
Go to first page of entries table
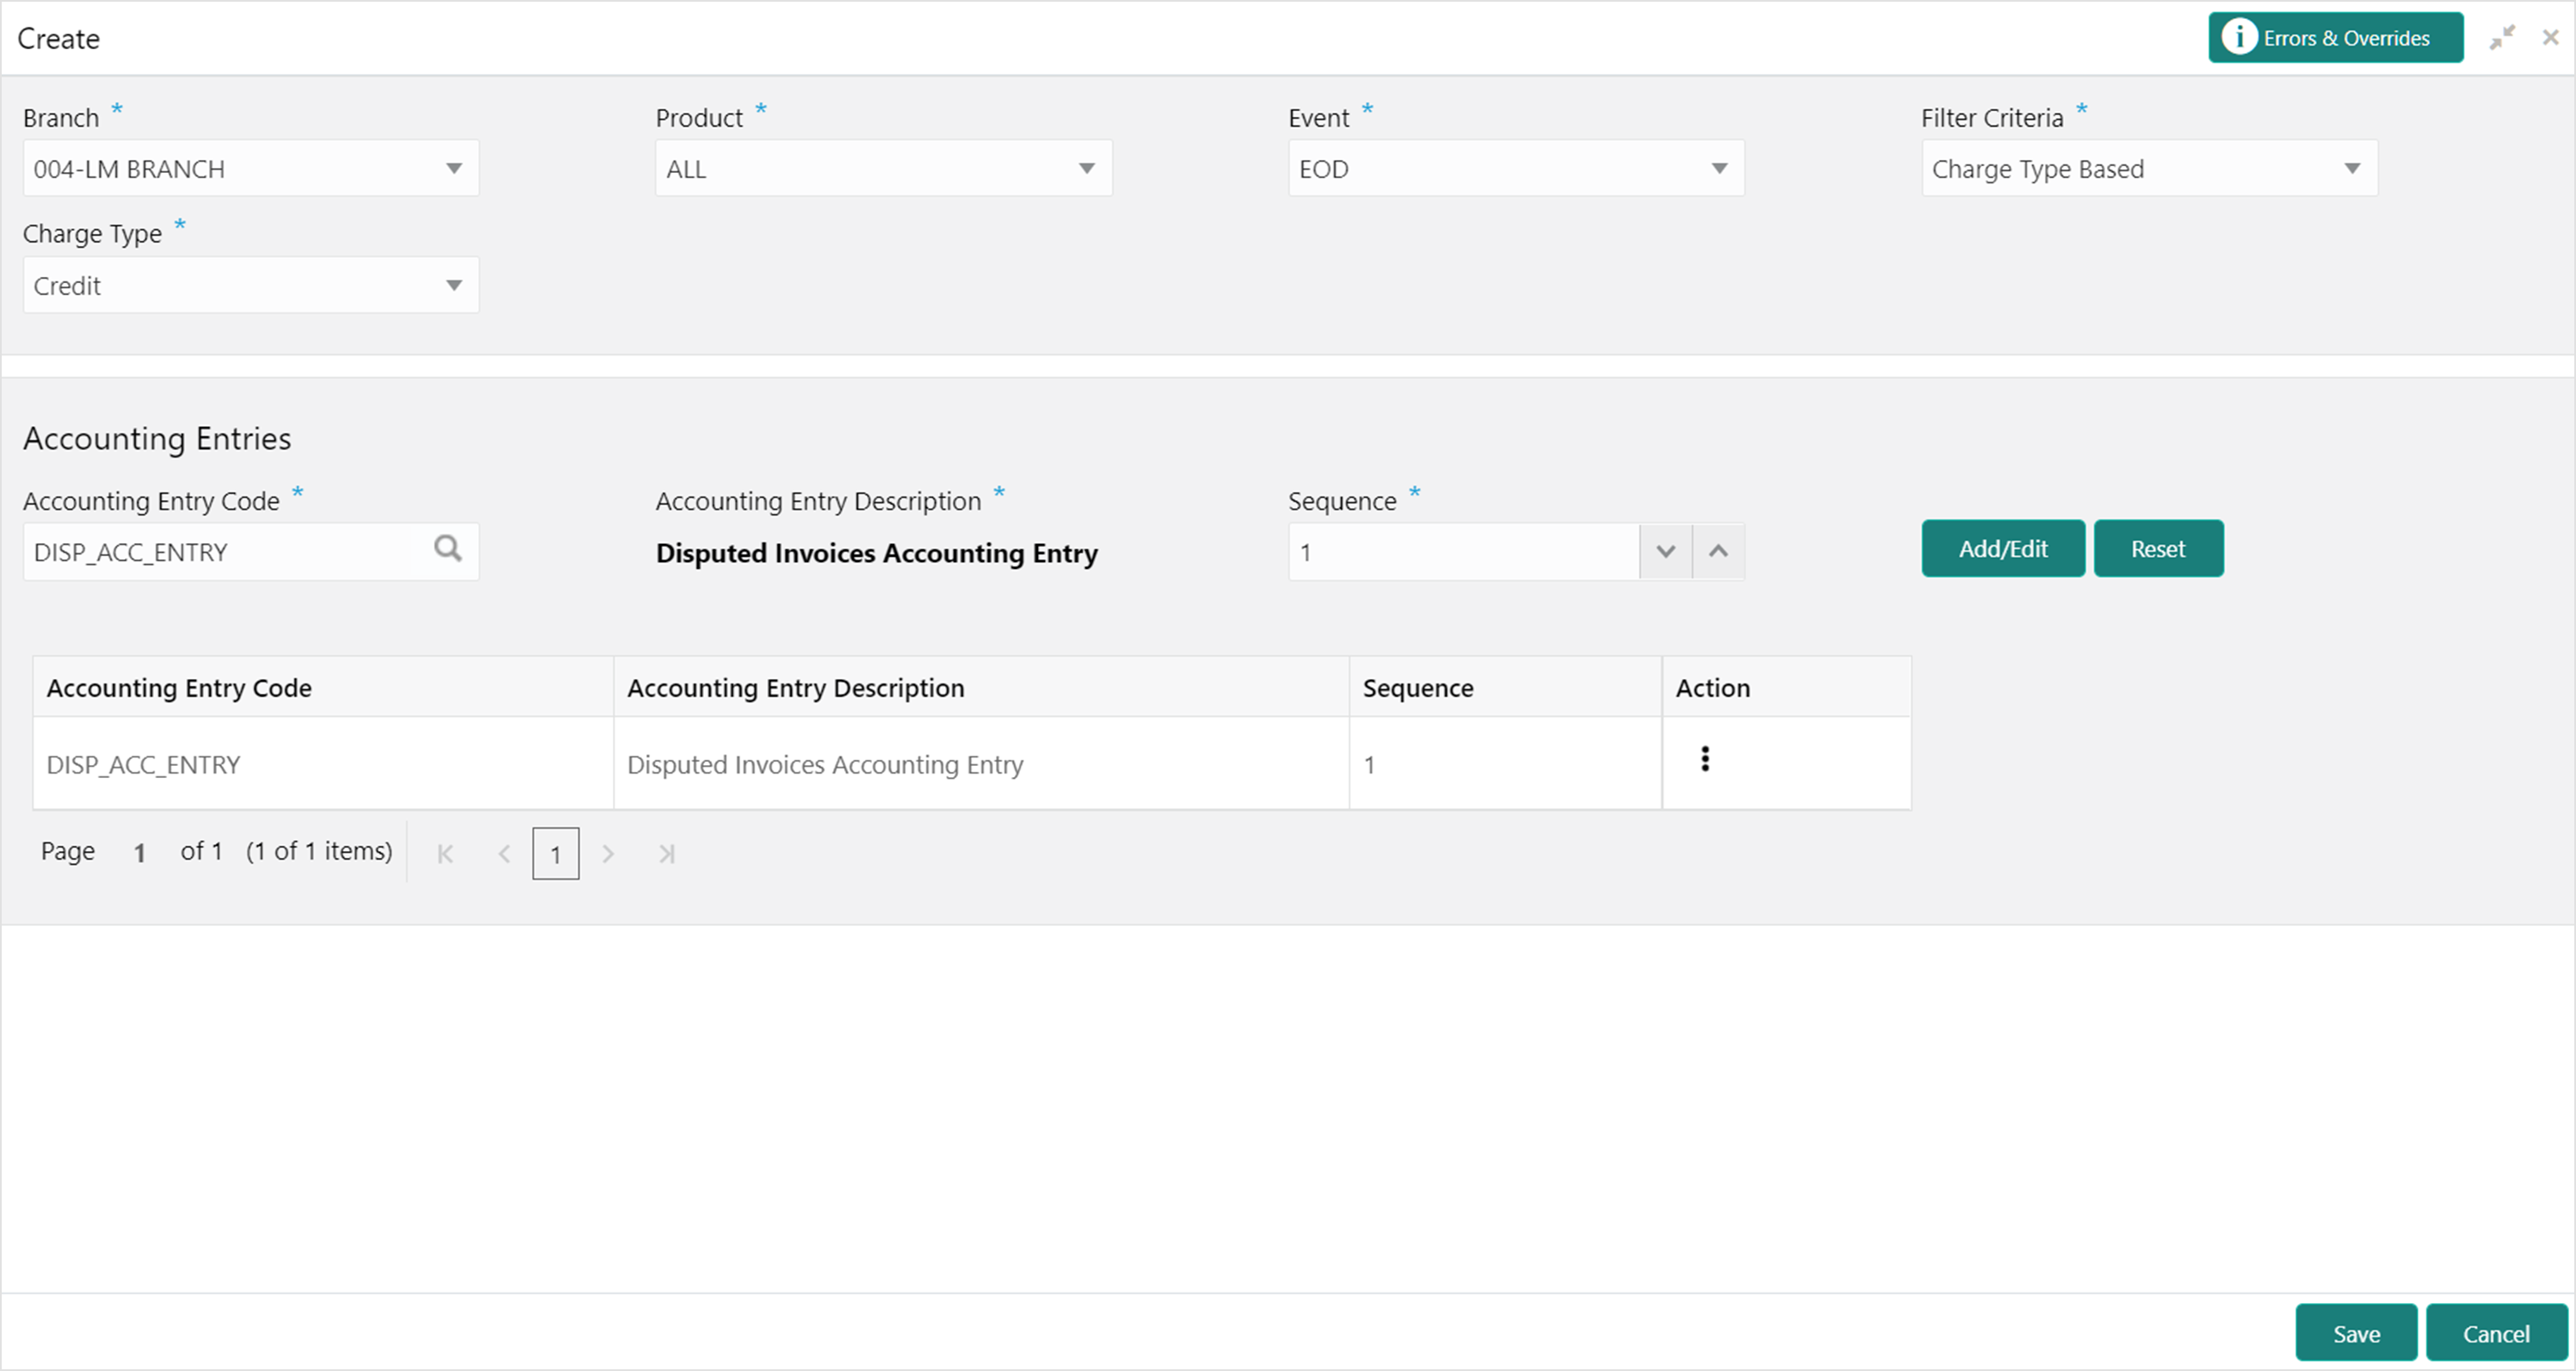pos(446,854)
